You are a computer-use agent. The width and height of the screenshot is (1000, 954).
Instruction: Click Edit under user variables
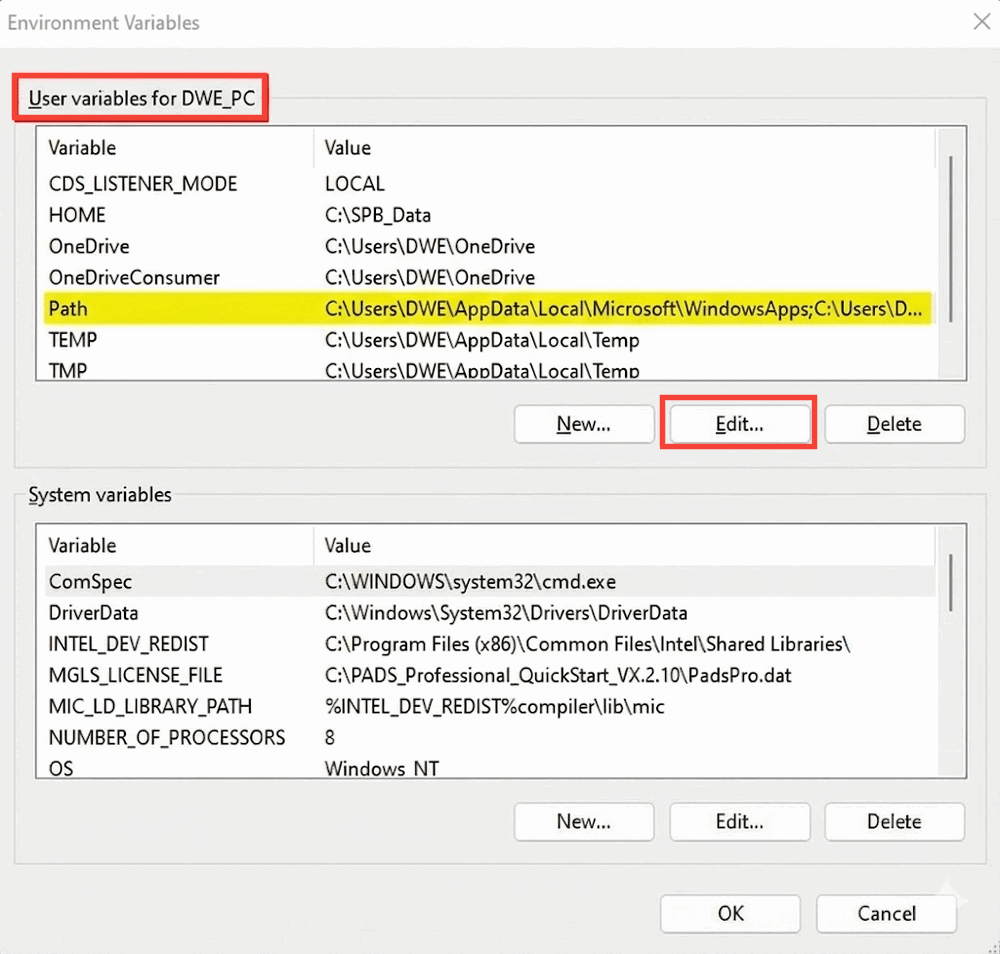pyautogui.click(x=738, y=424)
